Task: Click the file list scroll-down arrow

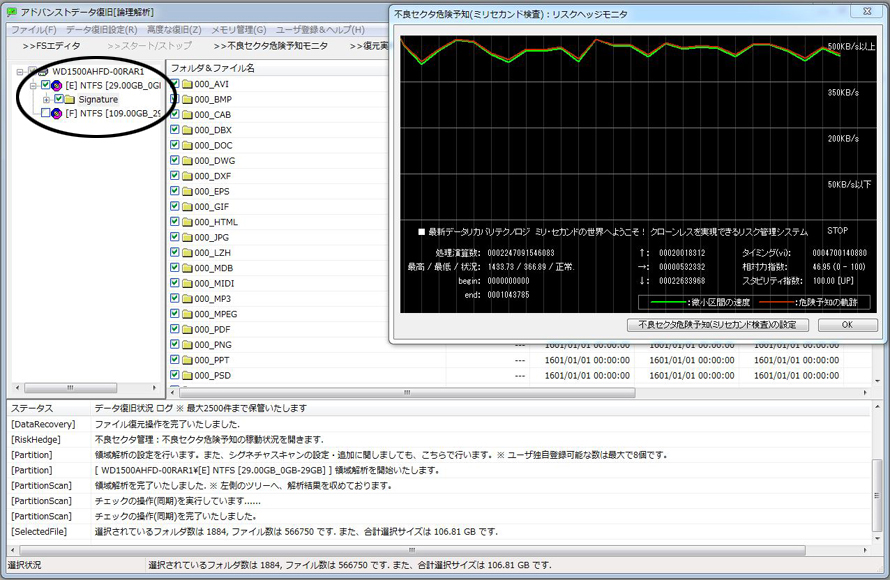Action: pyautogui.click(x=878, y=381)
